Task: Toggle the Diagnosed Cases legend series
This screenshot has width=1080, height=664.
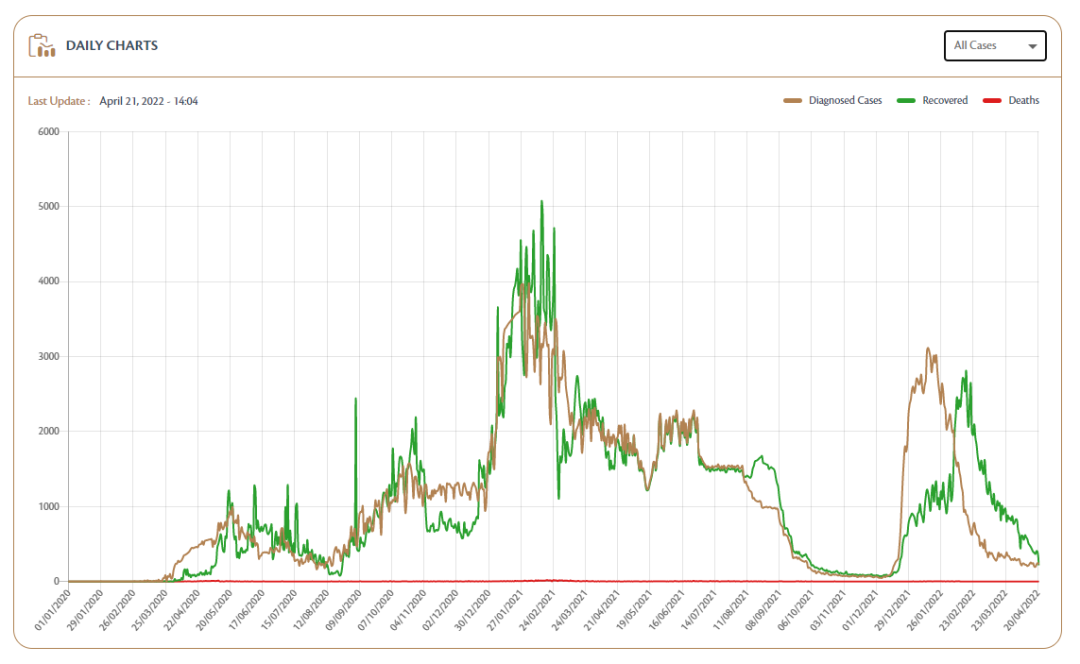Action: pos(833,101)
